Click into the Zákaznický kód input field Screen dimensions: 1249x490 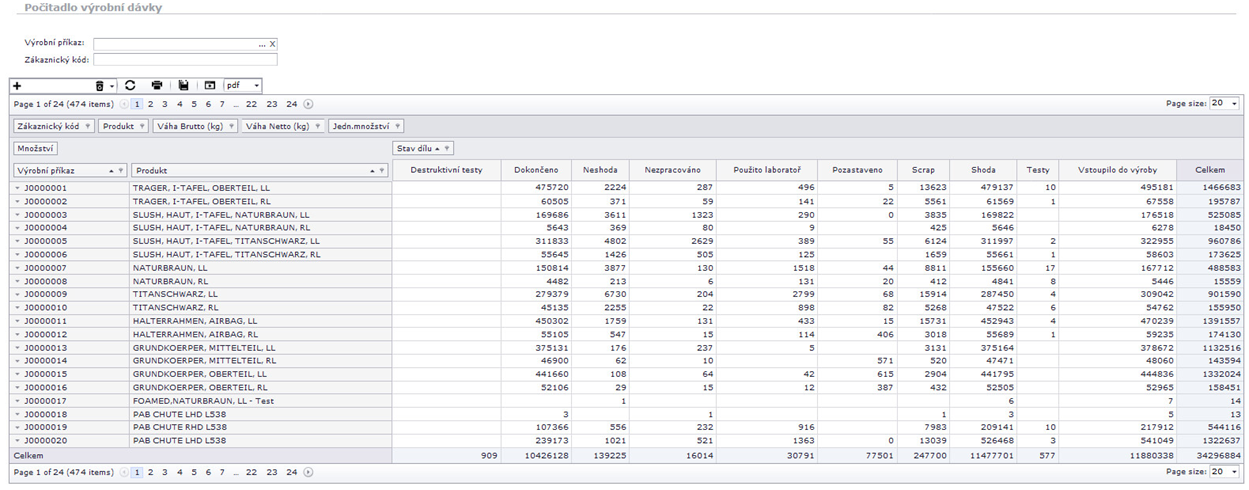pyautogui.click(x=185, y=60)
